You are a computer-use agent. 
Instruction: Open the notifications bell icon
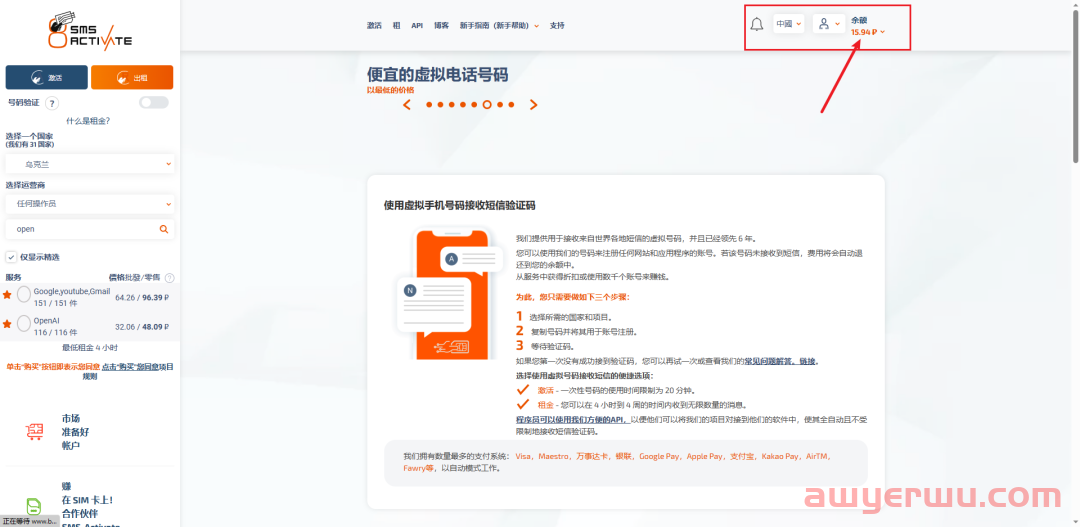click(x=756, y=24)
